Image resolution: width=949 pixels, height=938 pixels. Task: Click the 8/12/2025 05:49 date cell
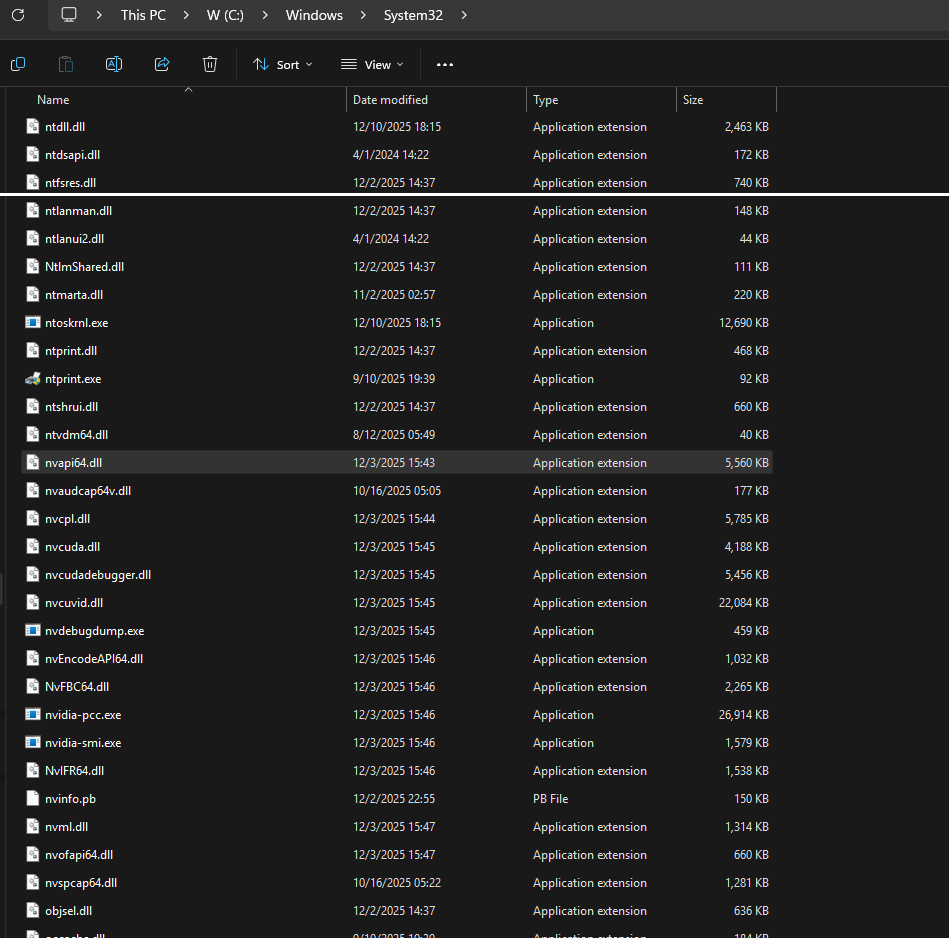(394, 435)
